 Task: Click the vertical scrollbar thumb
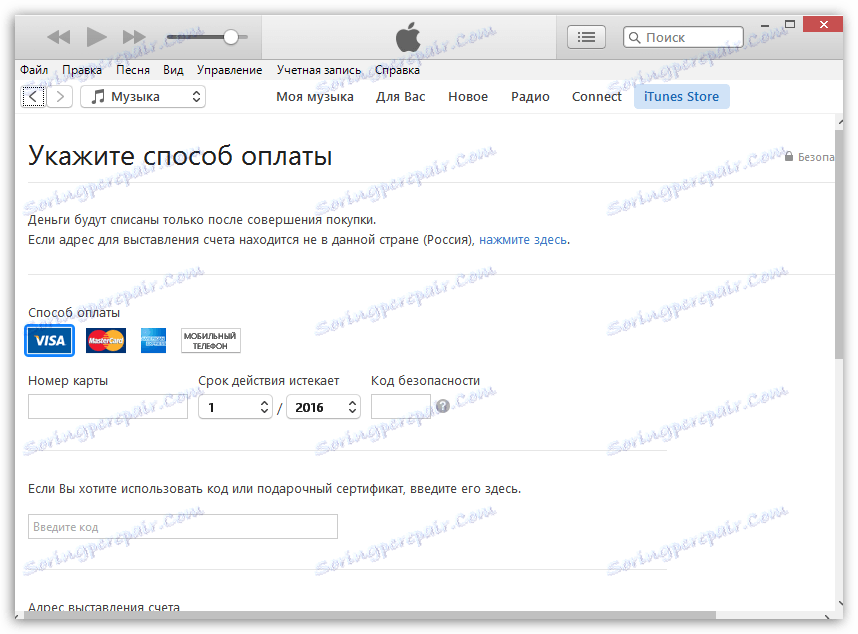[839, 245]
